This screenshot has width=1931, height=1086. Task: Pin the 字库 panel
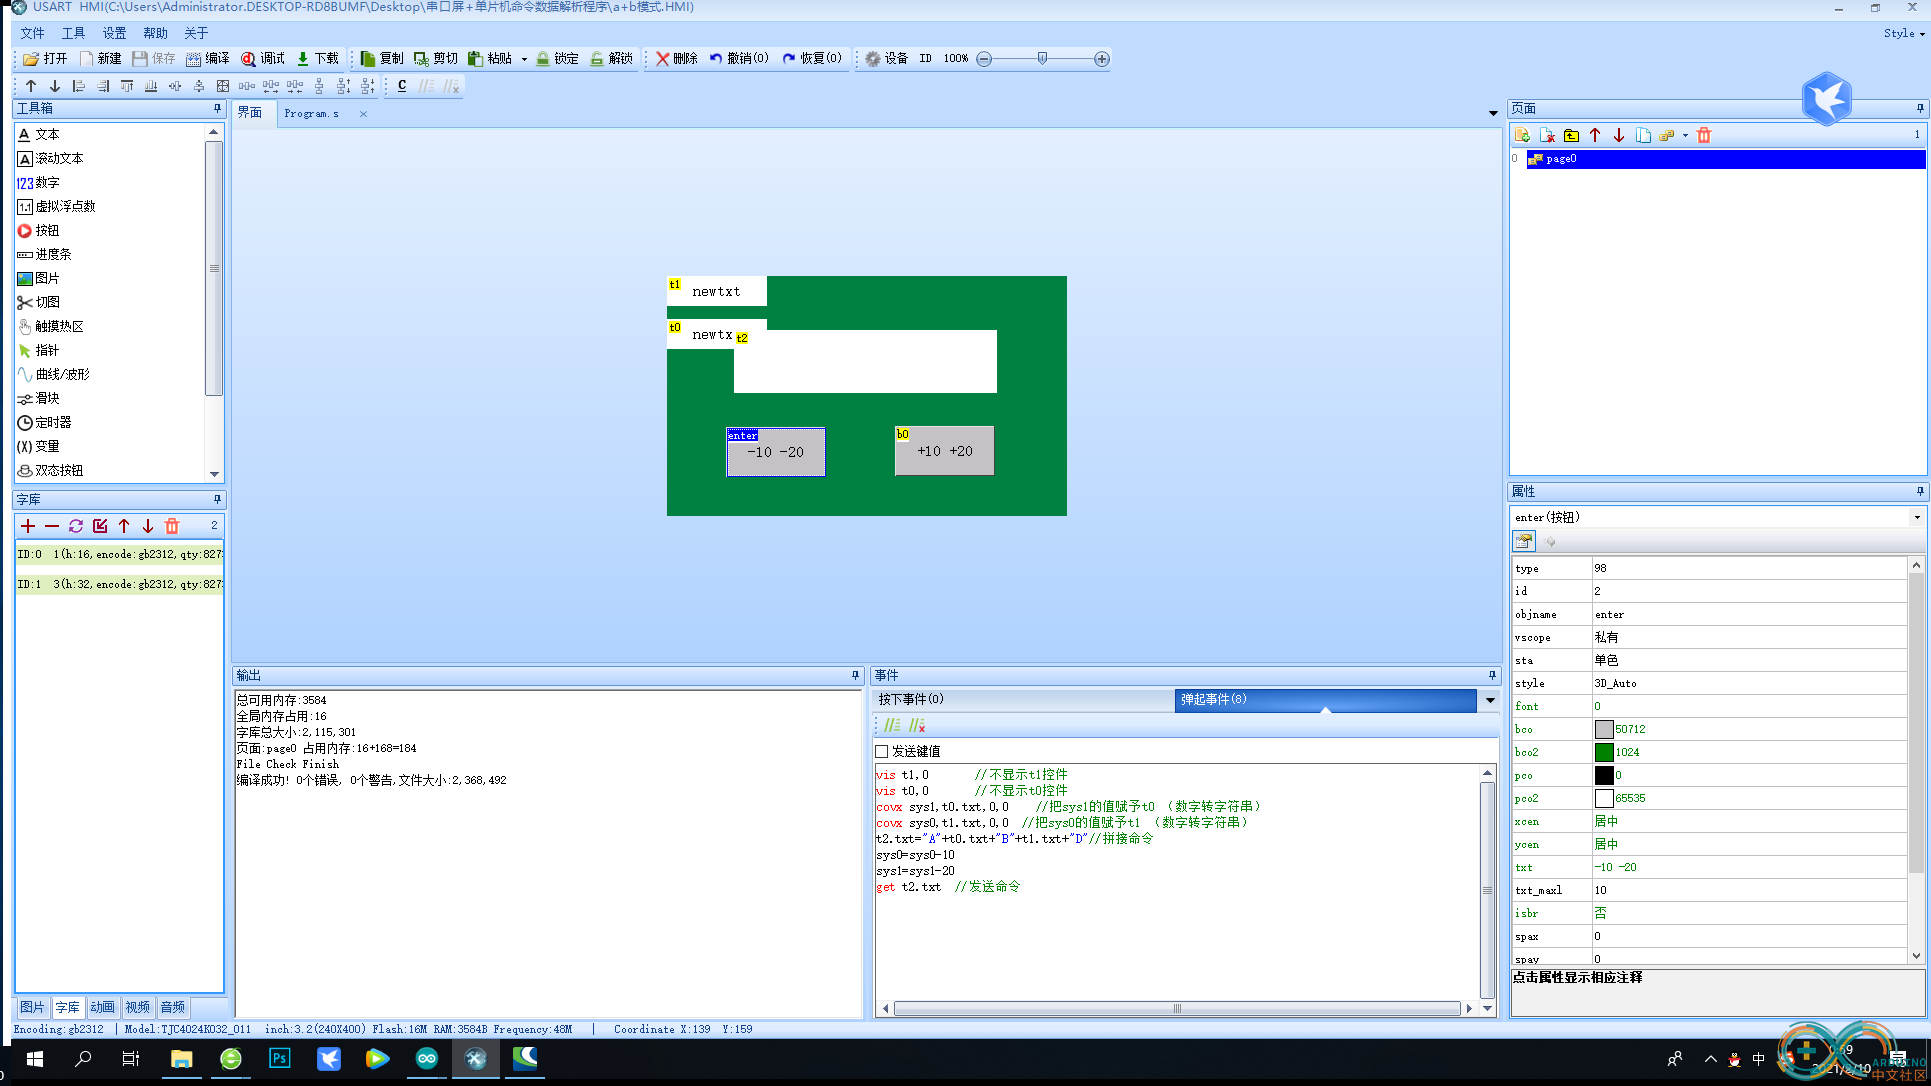pyautogui.click(x=217, y=499)
